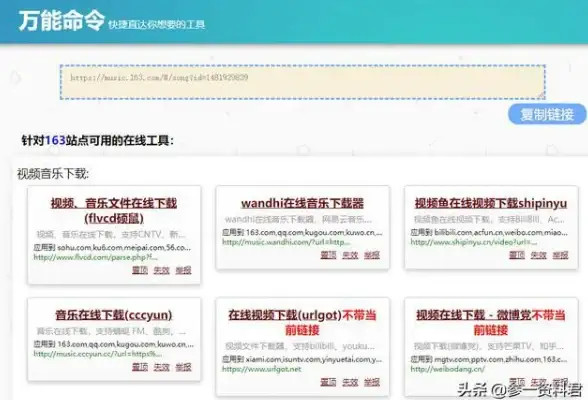The width and height of the screenshot is (588, 400).
Task: Open 视频鱼在线视频下载shipinyu tool link
Action: tap(491, 203)
